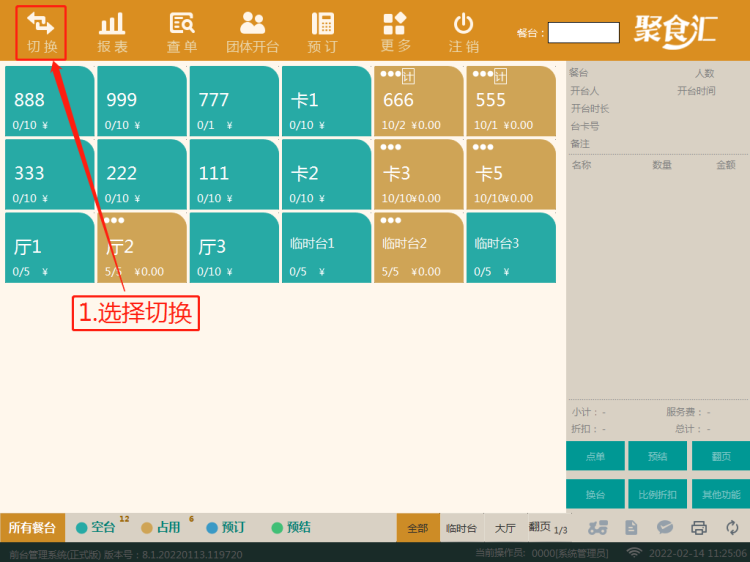Select occupied table 厅2
The width and height of the screenshot is (750, 562).
coord(142,248)
